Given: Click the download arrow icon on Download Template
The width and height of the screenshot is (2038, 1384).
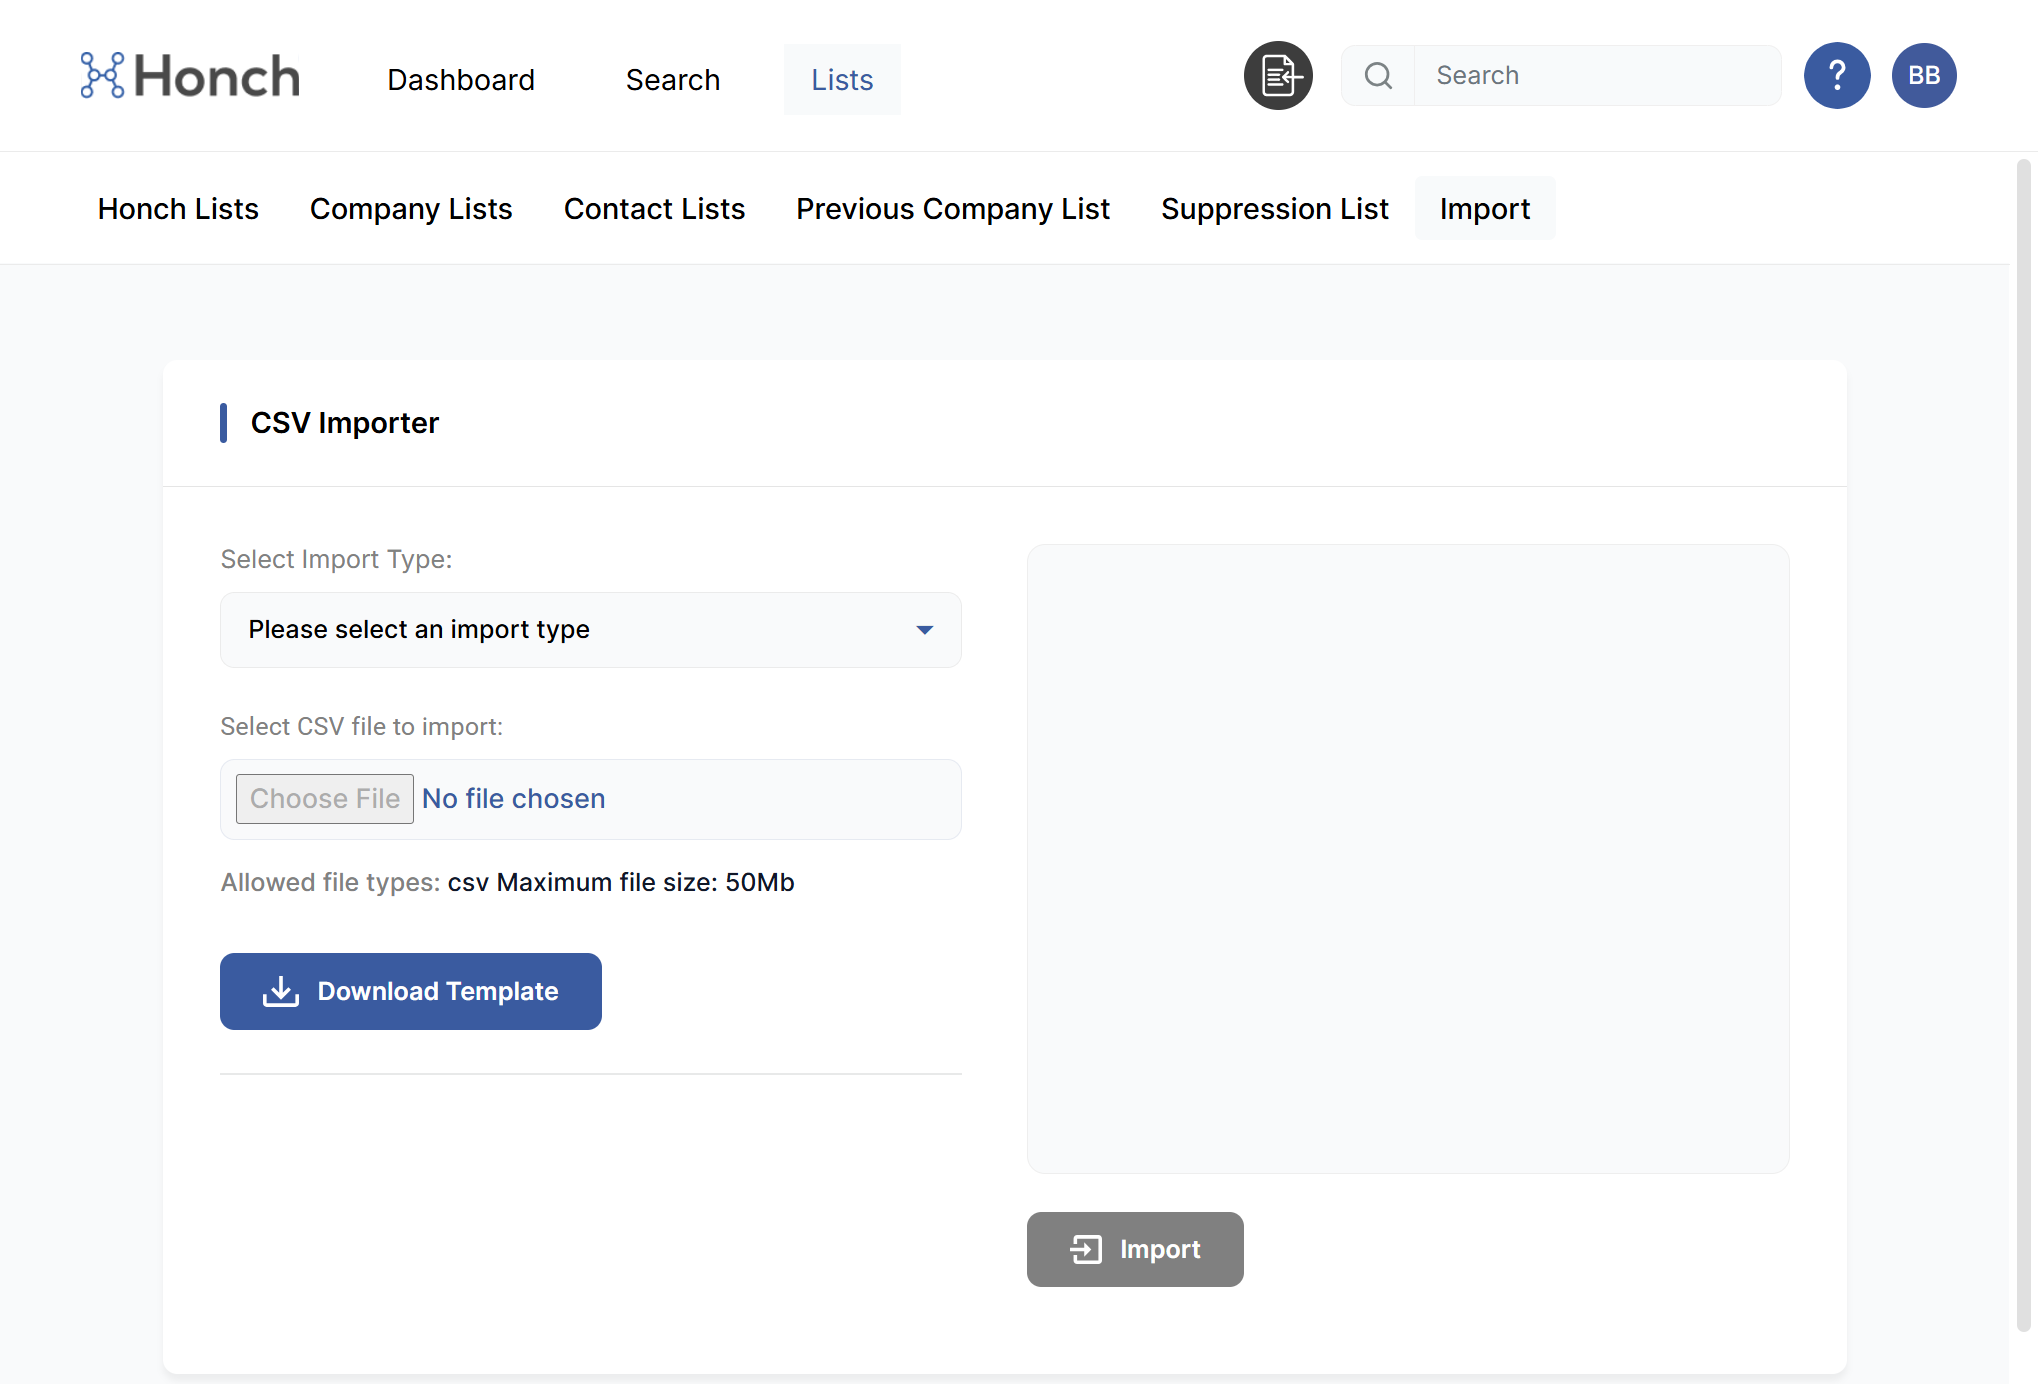Looking at the screenshot, I should pos(281,991).
